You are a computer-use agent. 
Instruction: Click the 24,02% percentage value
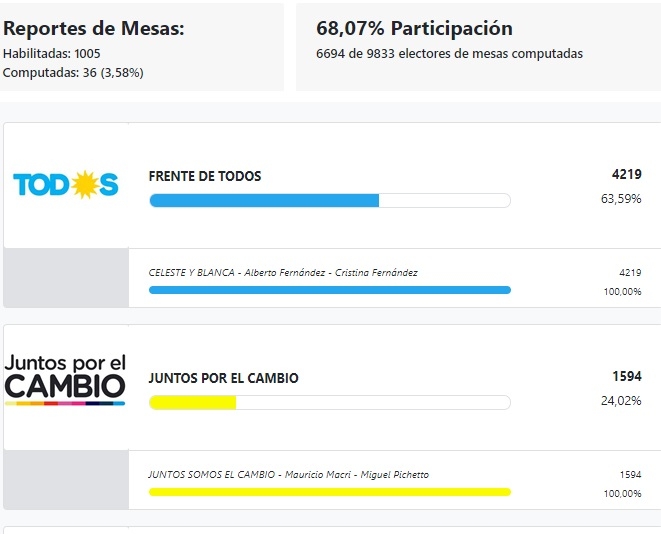pos(621,401)
